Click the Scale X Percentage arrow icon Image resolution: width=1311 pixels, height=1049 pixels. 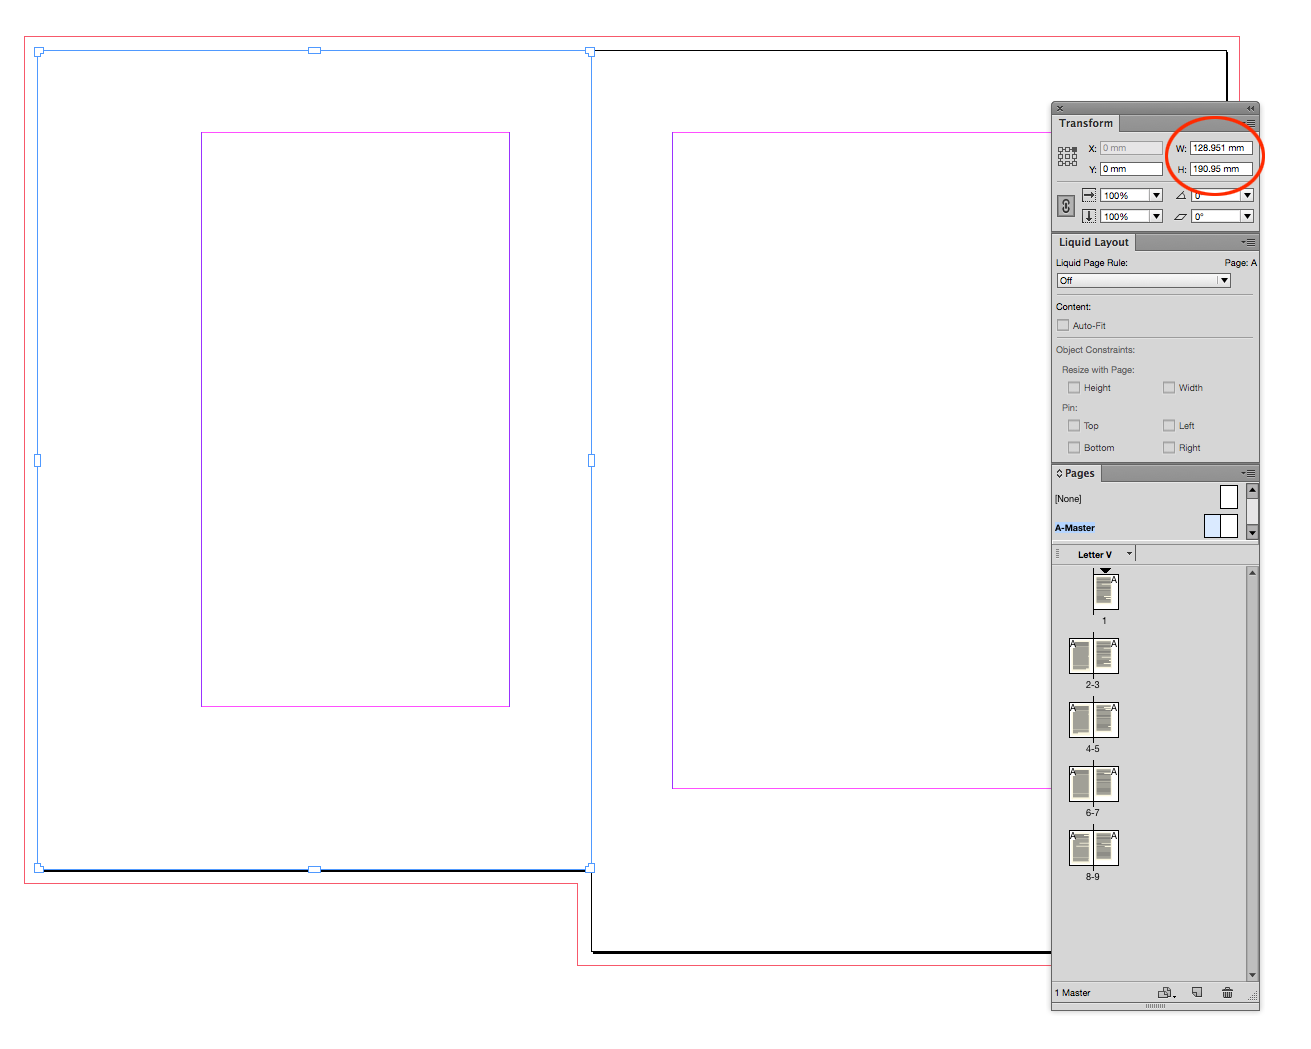[1089, 195]
